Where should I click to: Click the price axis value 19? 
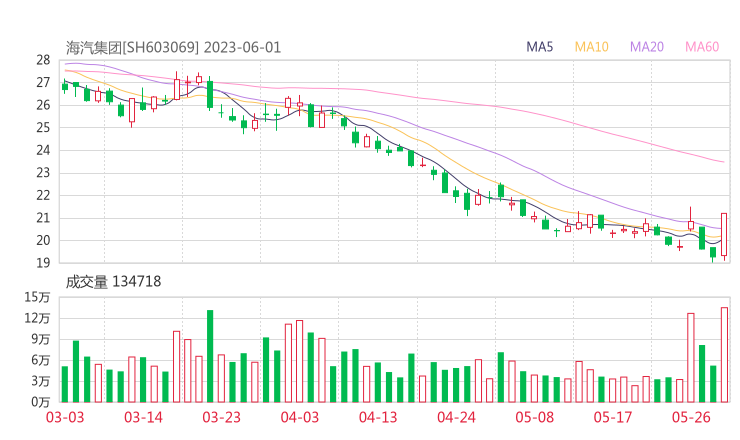pos(43,263)
